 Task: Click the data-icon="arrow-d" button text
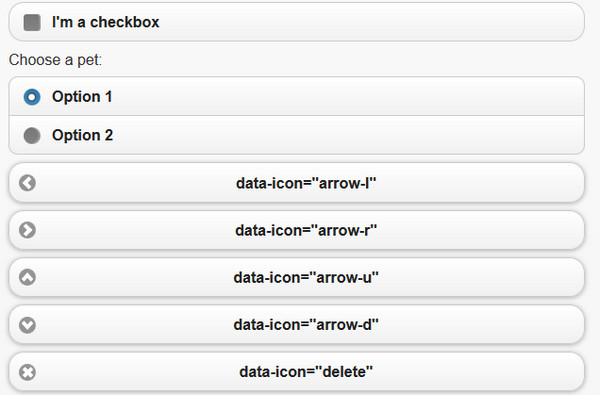[306, 325]
